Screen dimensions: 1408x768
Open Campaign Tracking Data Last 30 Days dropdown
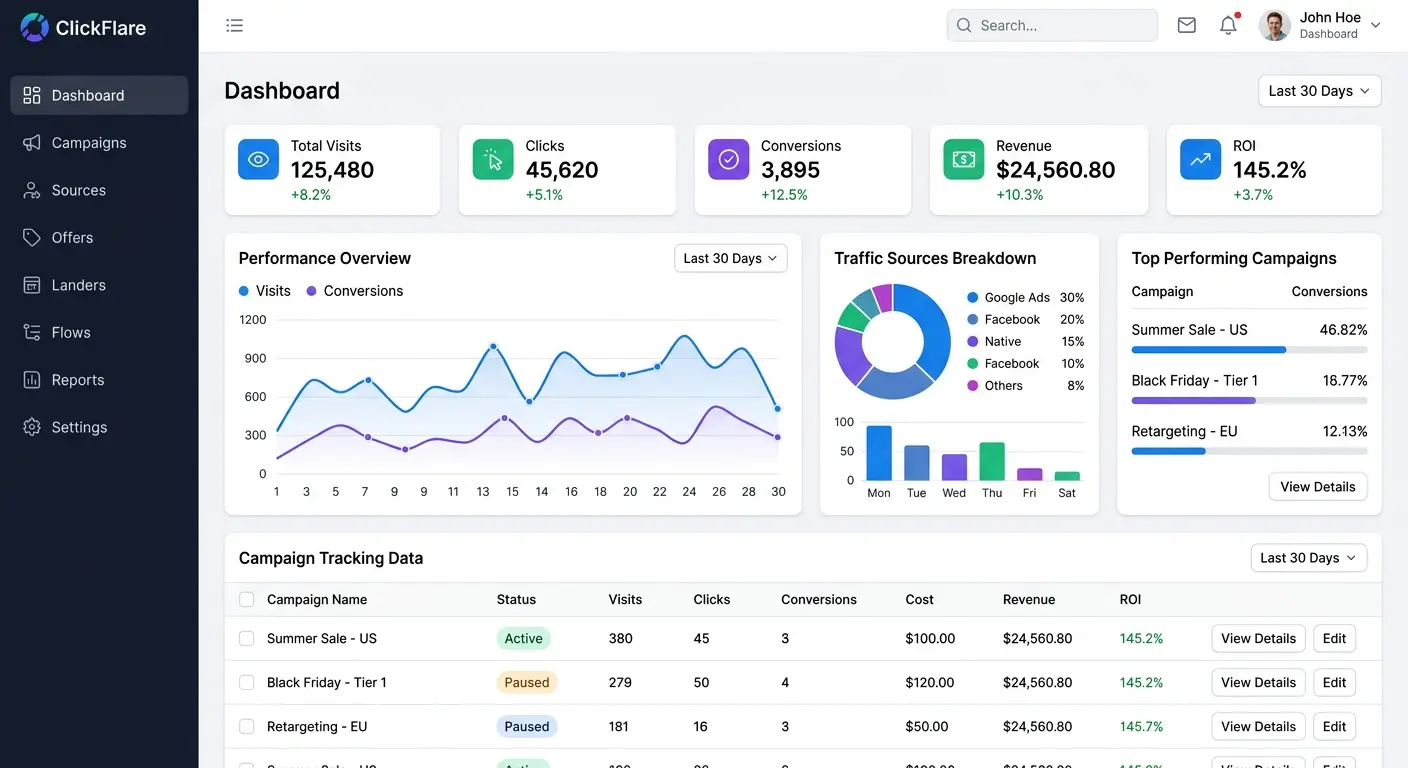click(x=1309, y=558)
